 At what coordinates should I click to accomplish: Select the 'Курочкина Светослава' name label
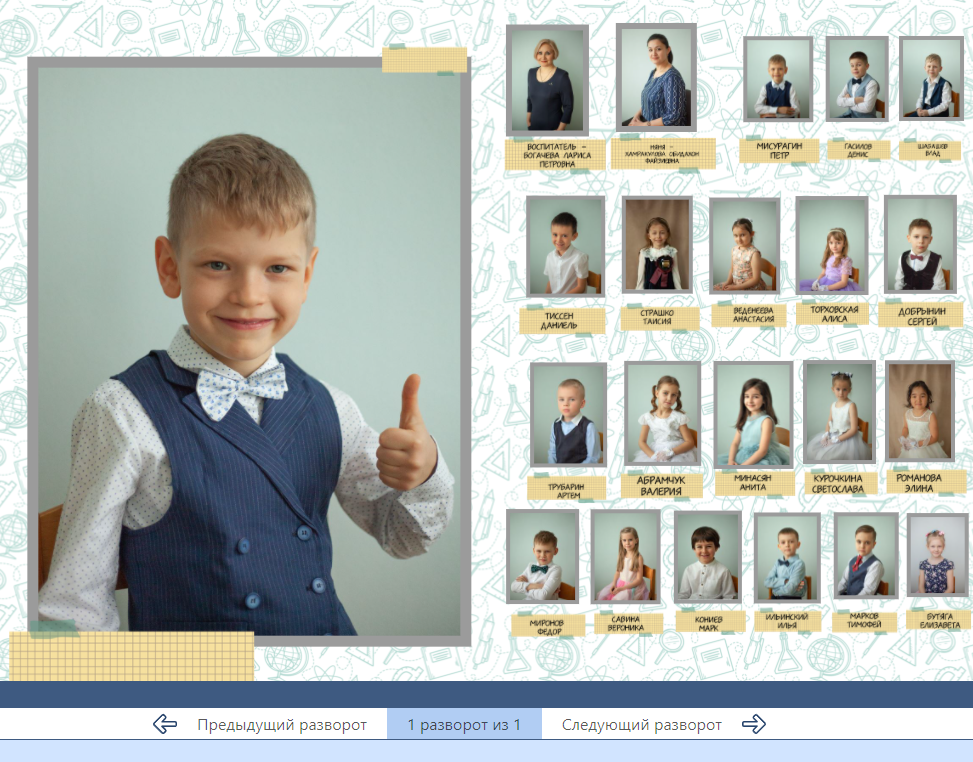840,483
